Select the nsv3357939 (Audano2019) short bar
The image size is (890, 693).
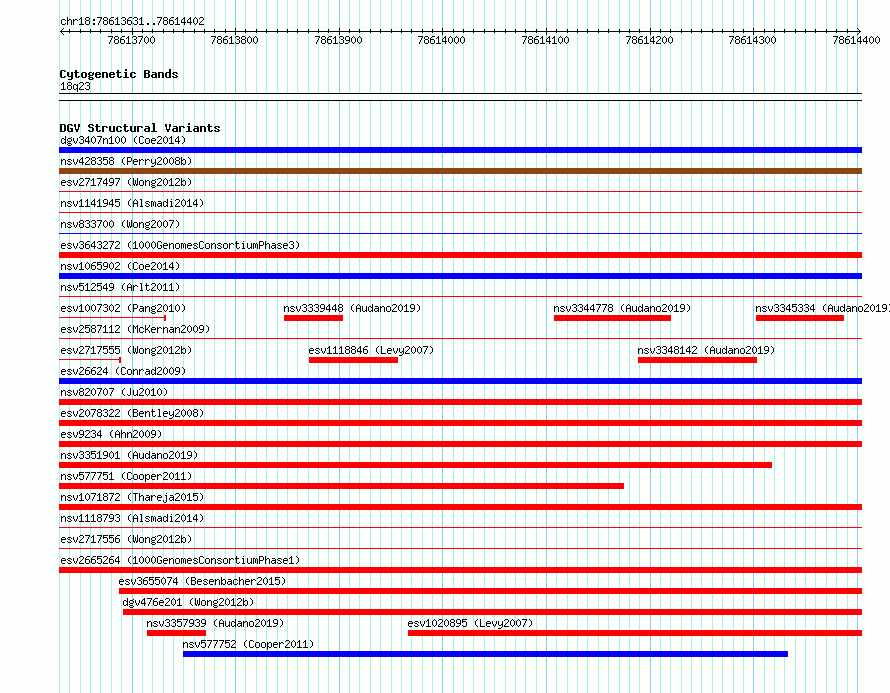pos(177,633)
